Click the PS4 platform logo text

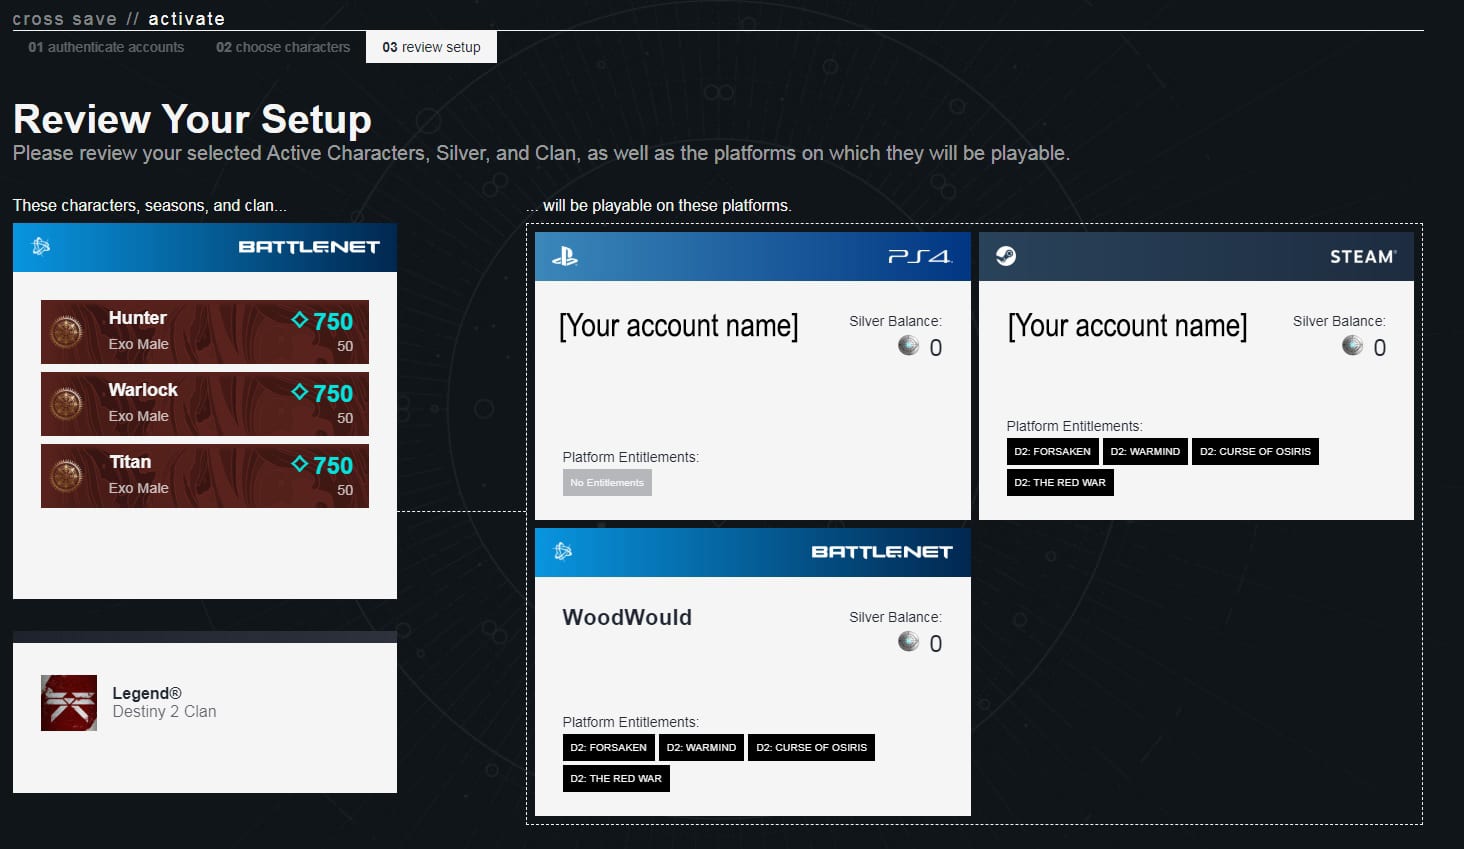click(x=920, y=257)
